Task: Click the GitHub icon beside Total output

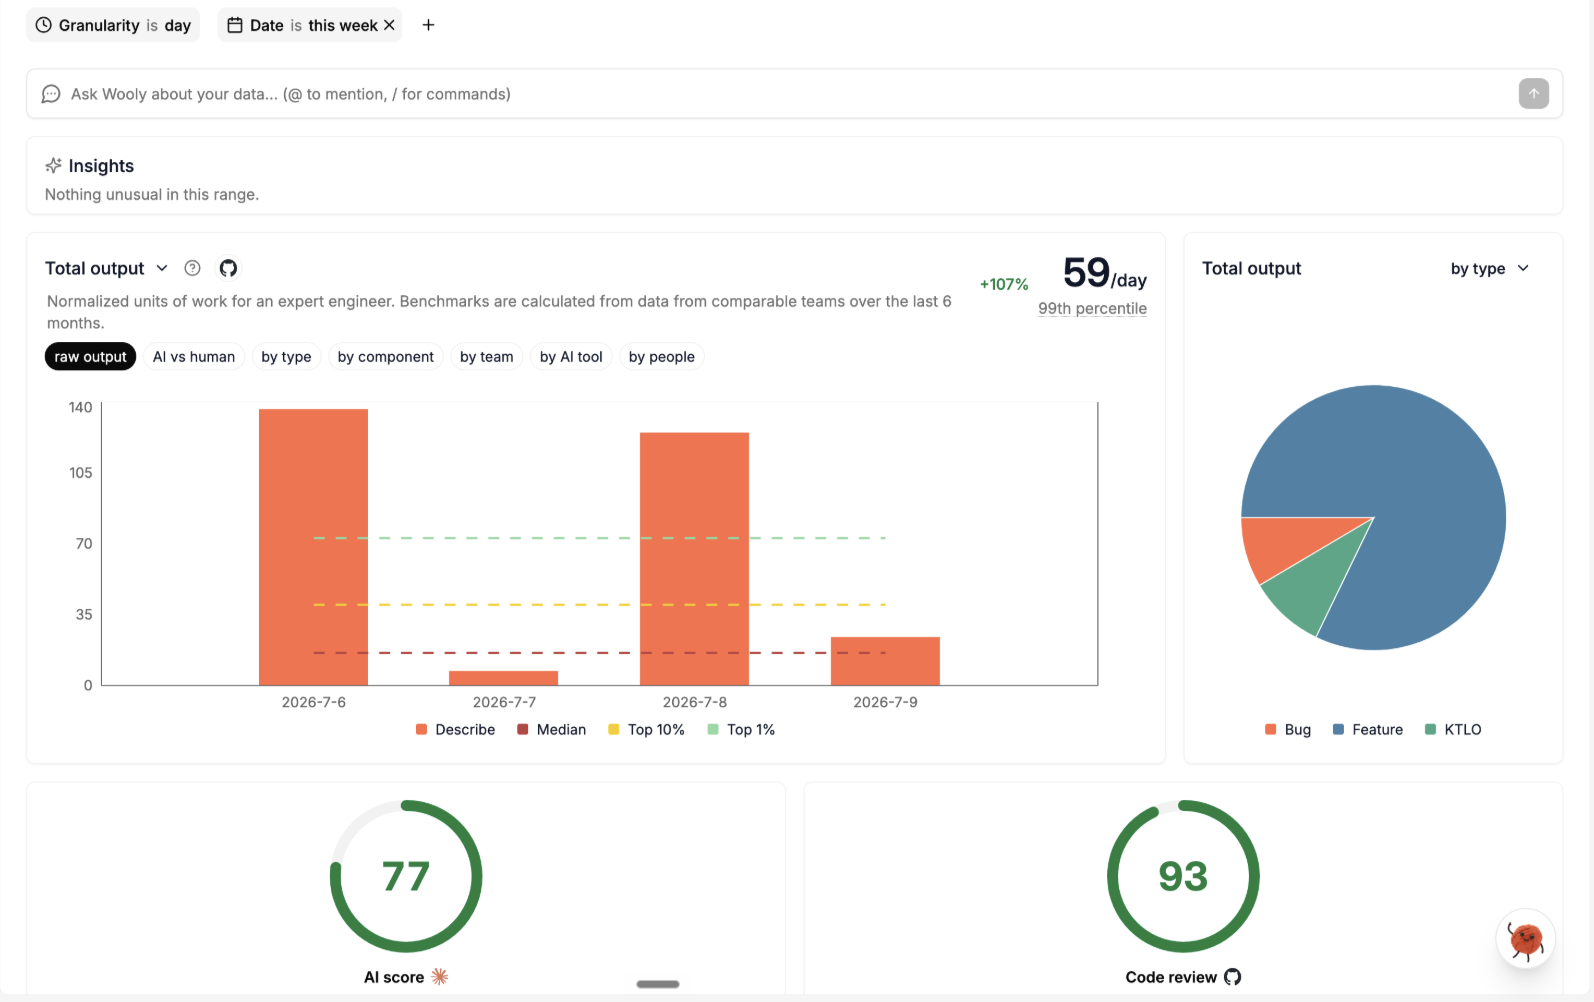Action: 228,268
